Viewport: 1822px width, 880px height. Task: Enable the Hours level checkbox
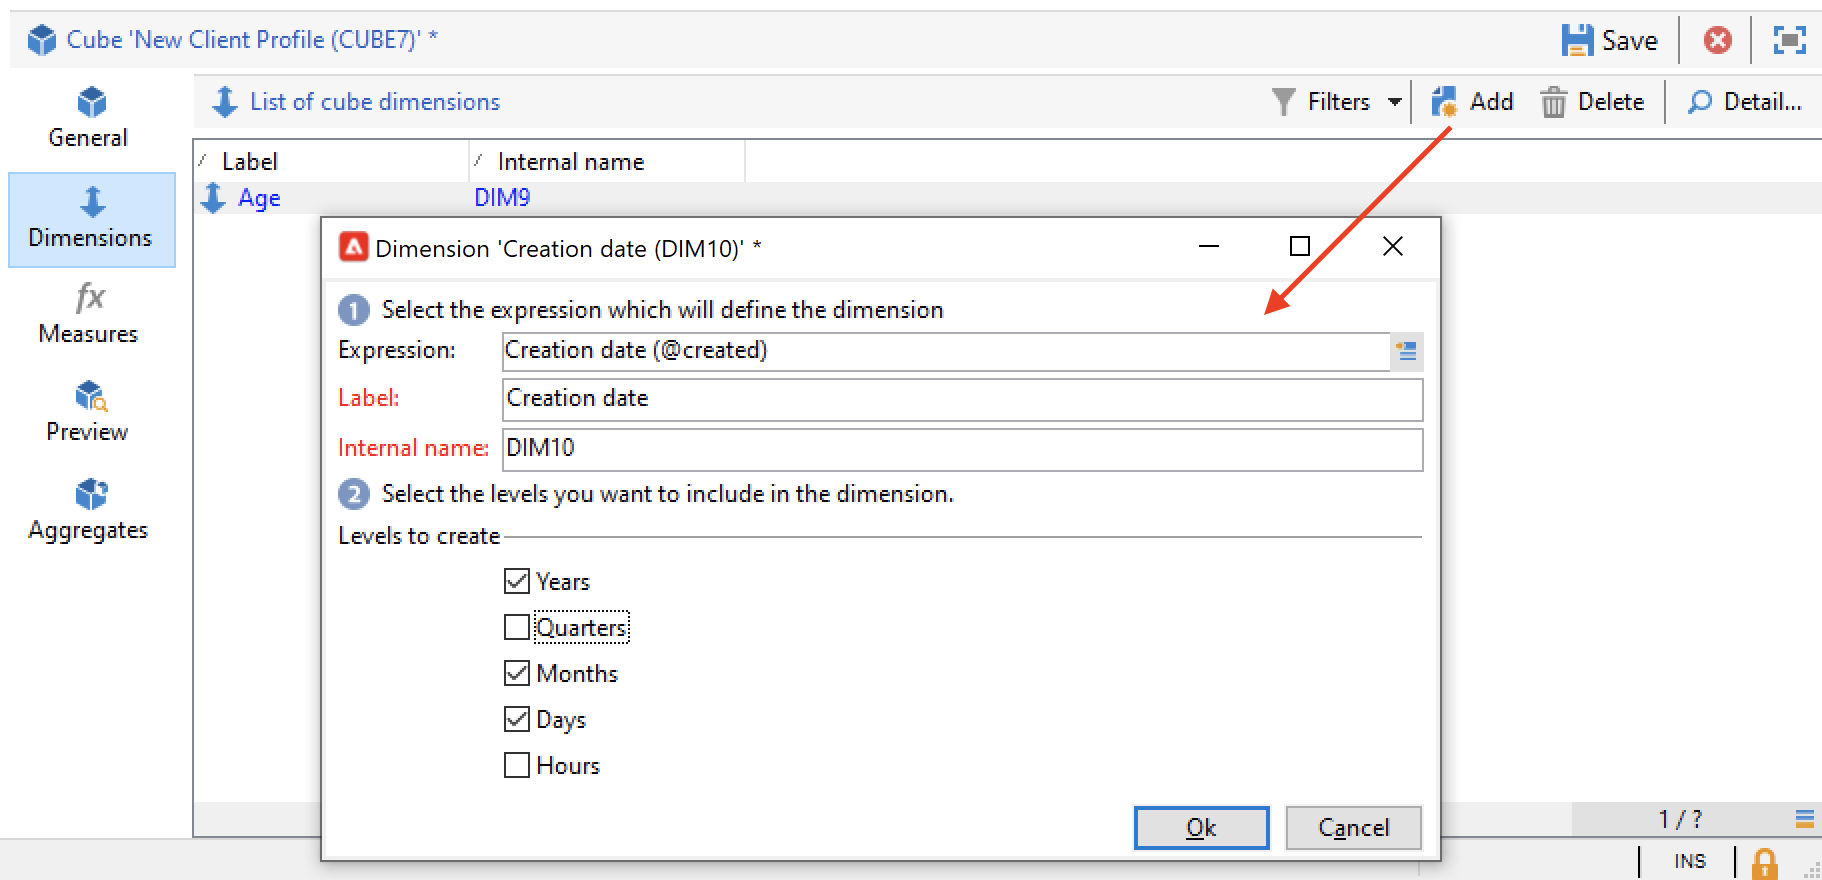[x=517, y=765]
